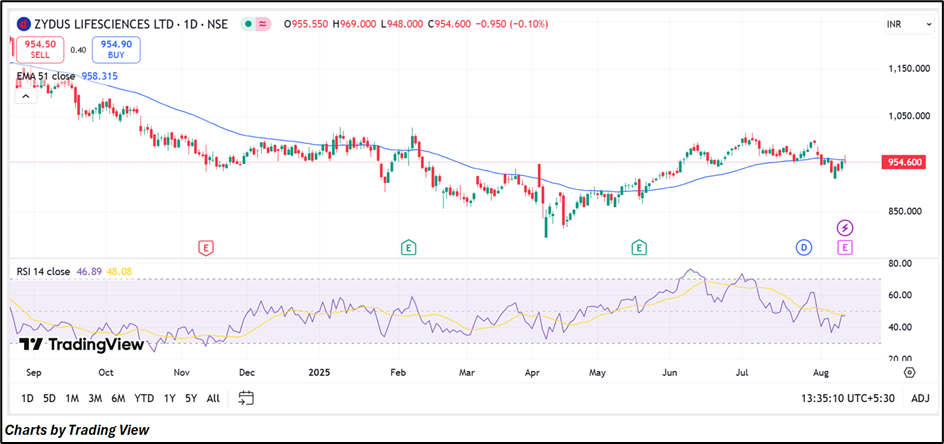The width and height of the screenshot is (944, 444).
Task: Select the YTD time range
Action: [x=144, y=398]
